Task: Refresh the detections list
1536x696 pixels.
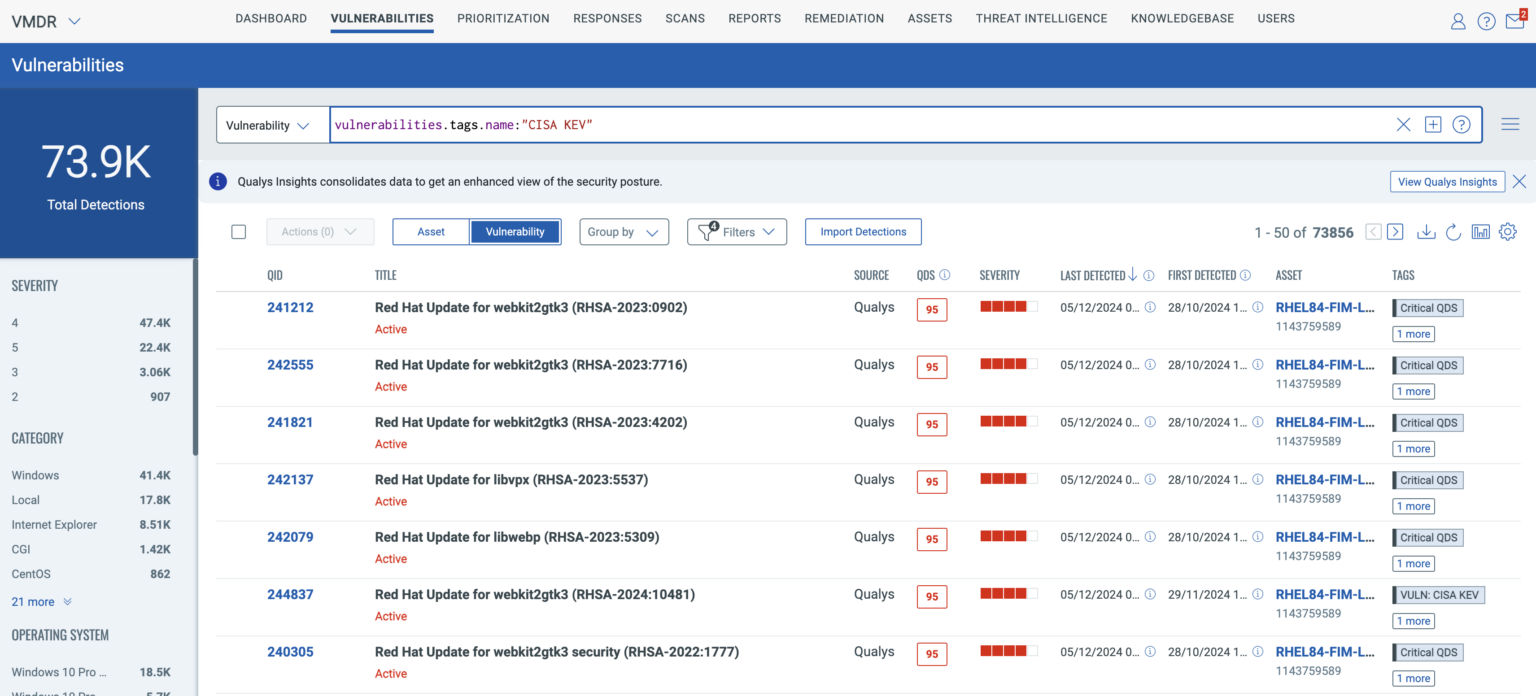Action: [x=1454, y=231]
